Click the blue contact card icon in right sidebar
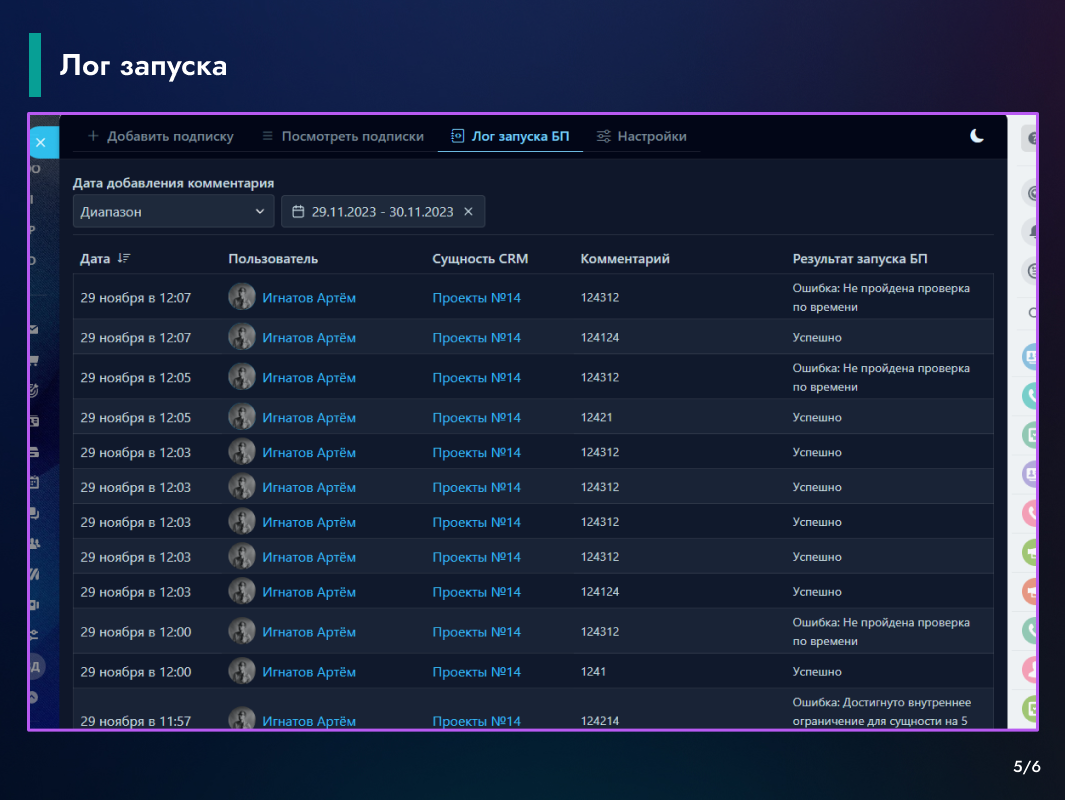The image size is (1065, 800). pos(1030,356)
